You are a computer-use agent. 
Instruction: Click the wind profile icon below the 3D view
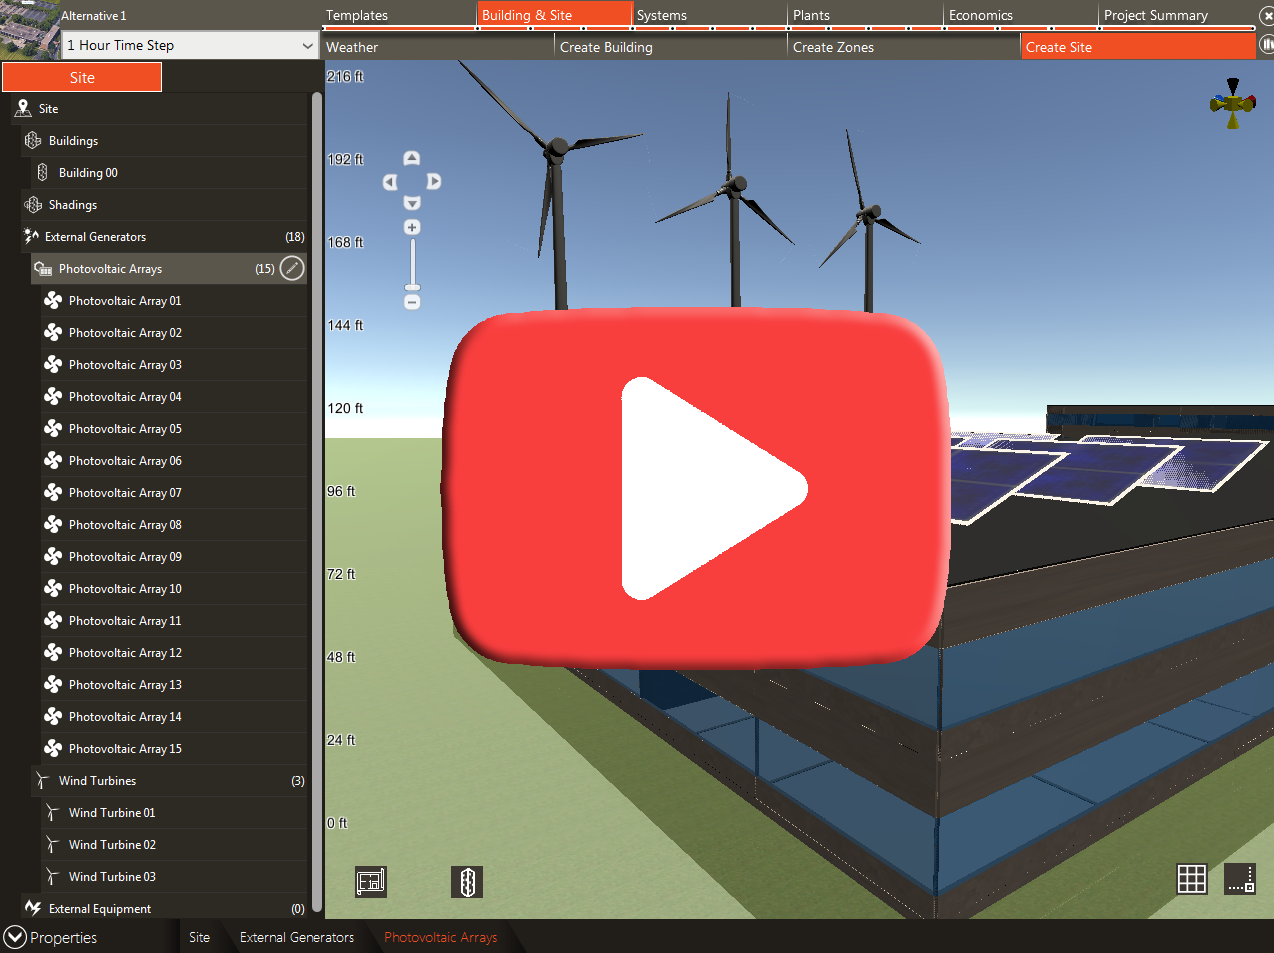coord(467,882)
